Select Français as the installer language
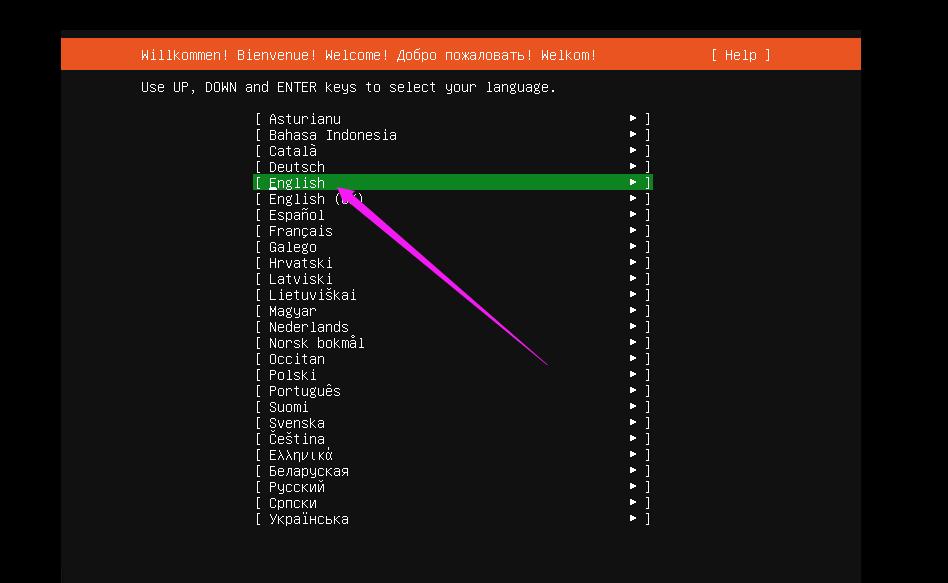 (301, 231)
